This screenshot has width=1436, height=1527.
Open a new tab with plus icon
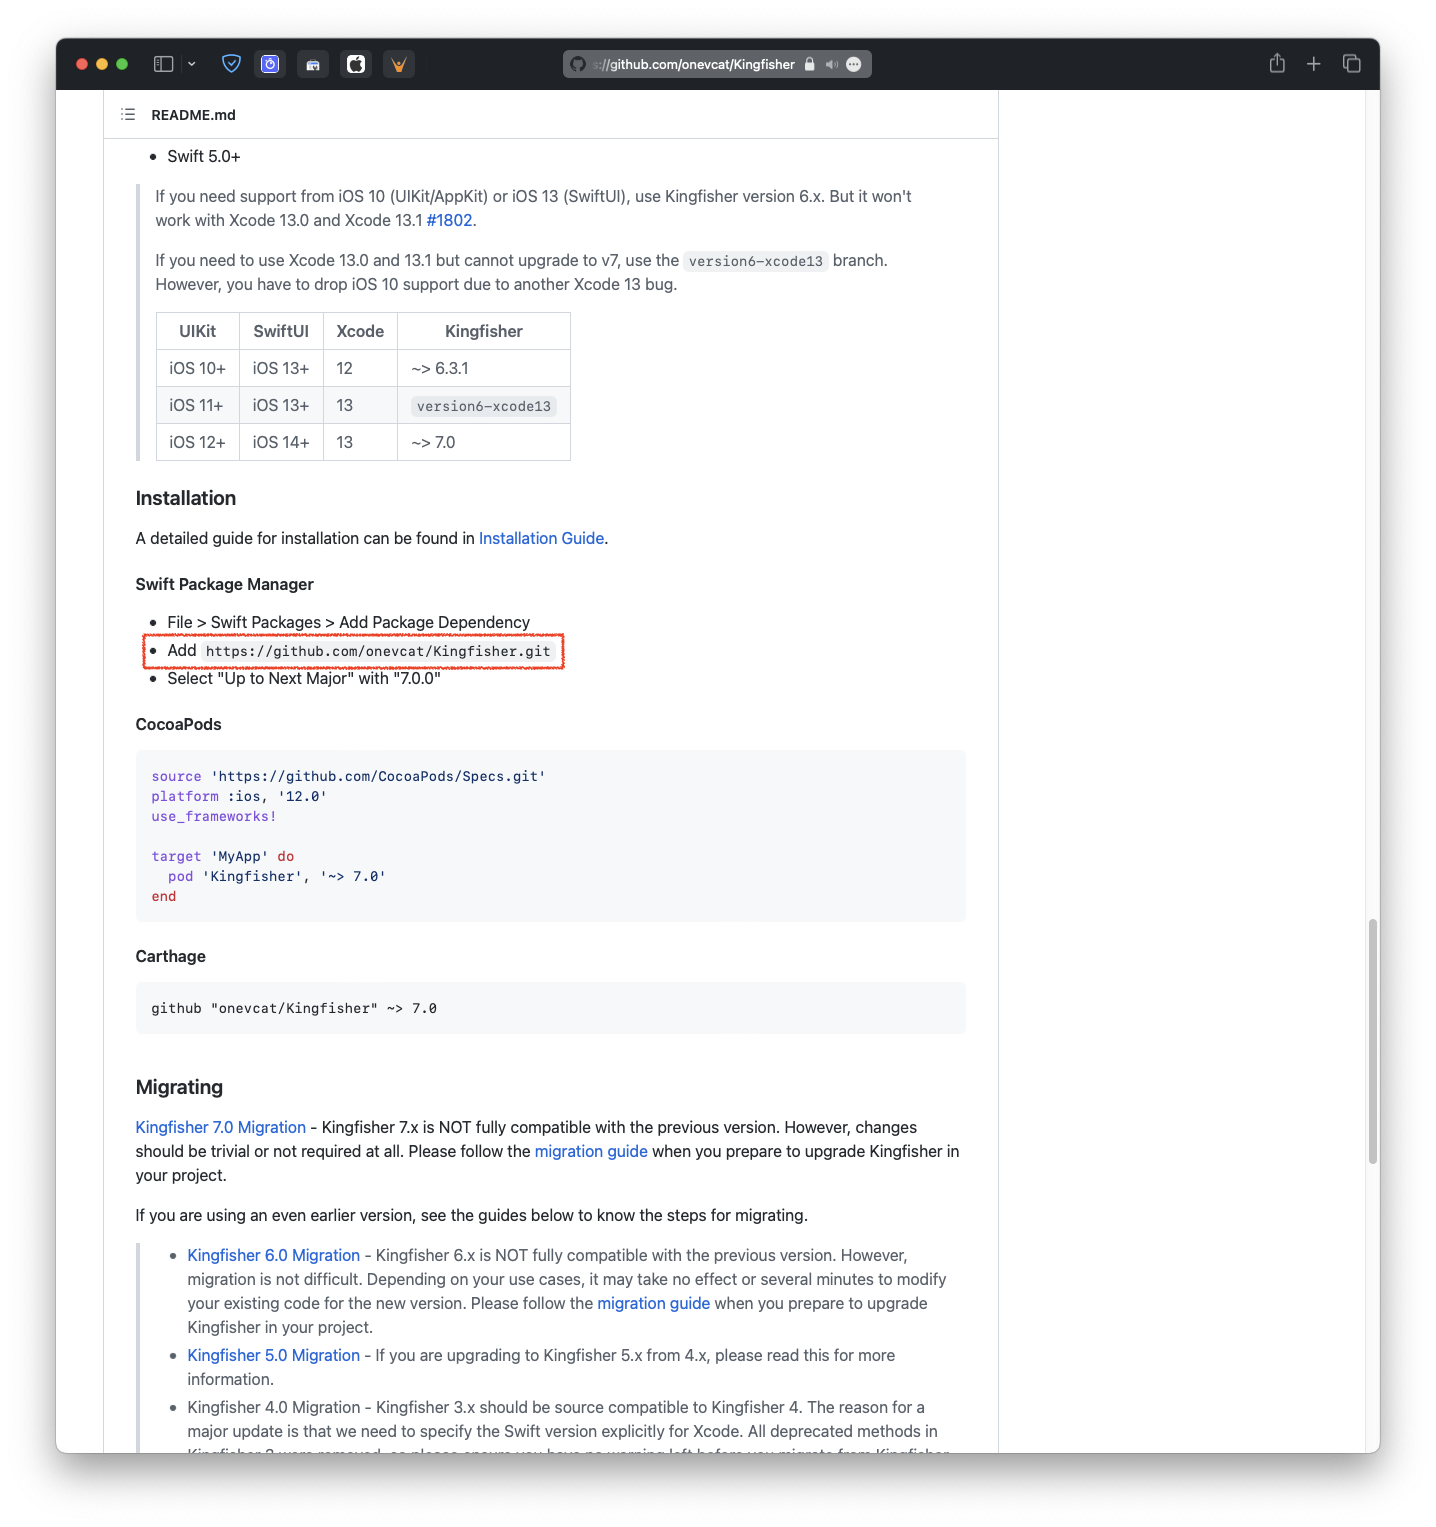coord(1314,64)
